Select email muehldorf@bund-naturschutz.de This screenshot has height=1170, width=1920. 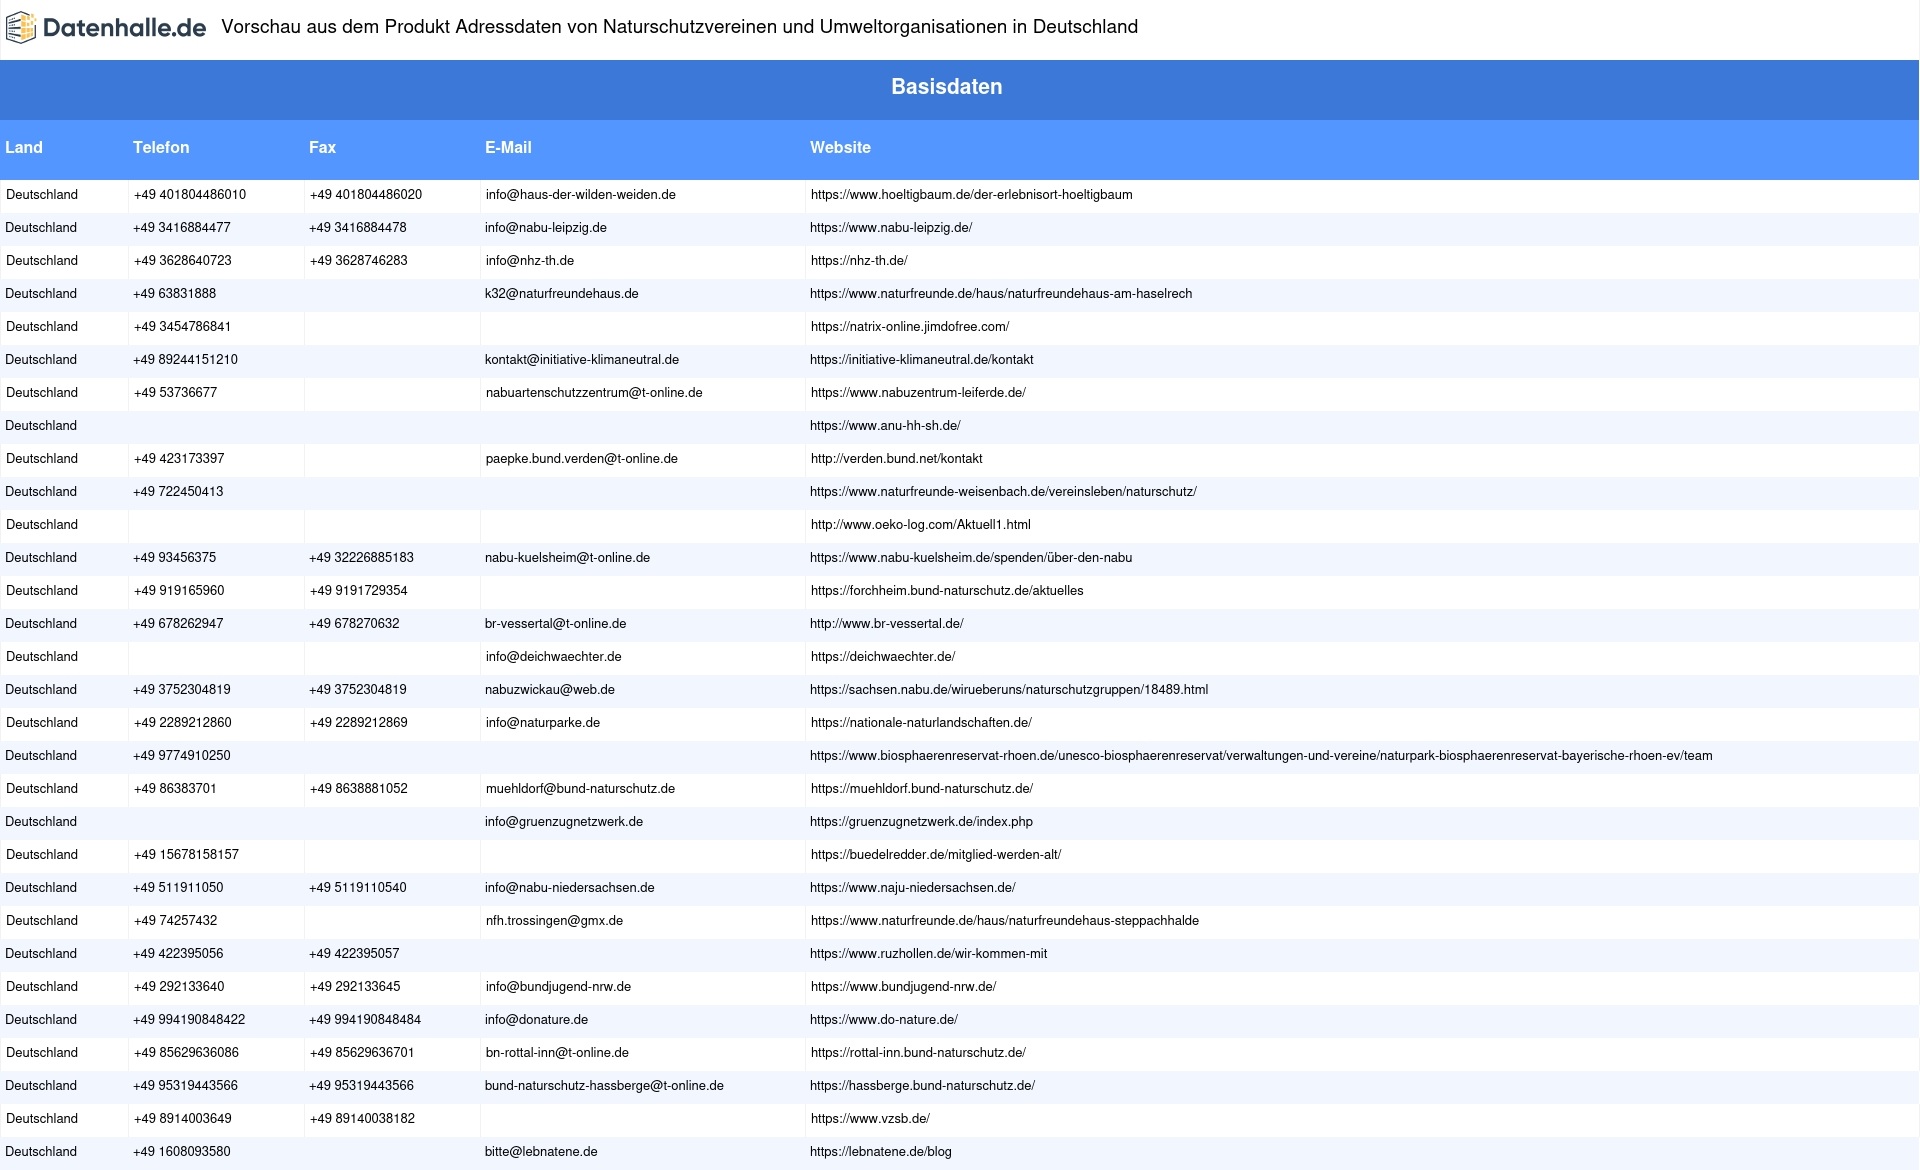pyautogui.click(x=580, y=789)
